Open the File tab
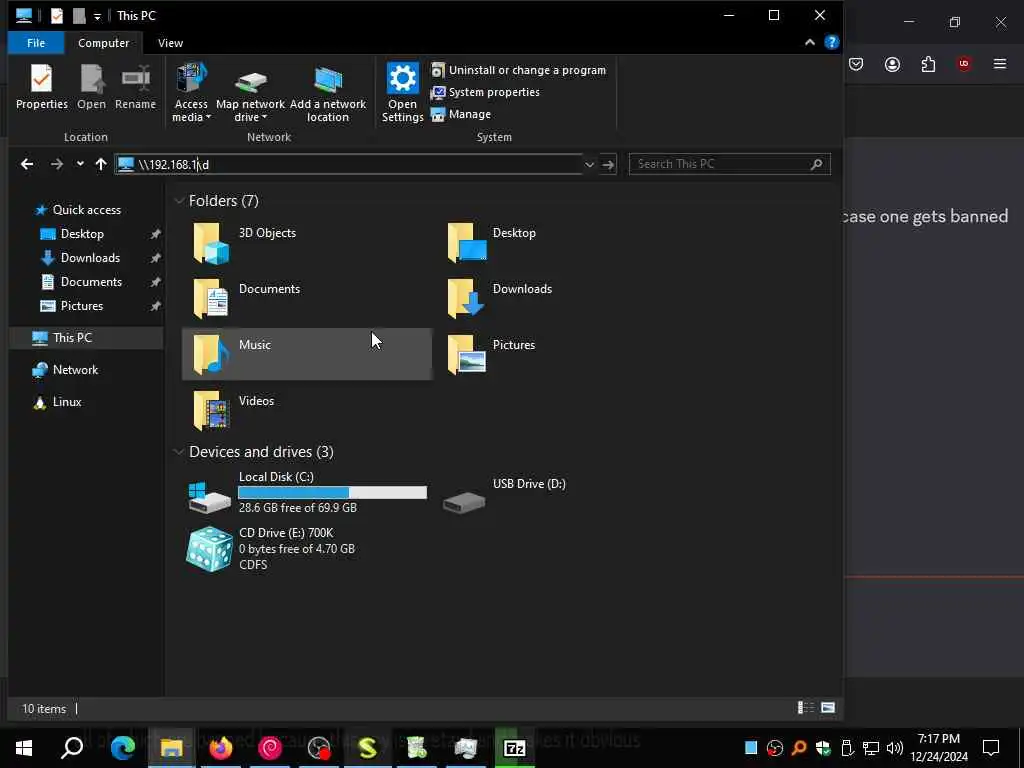The height and width of the screenshot is (768, 1024). 36,43
